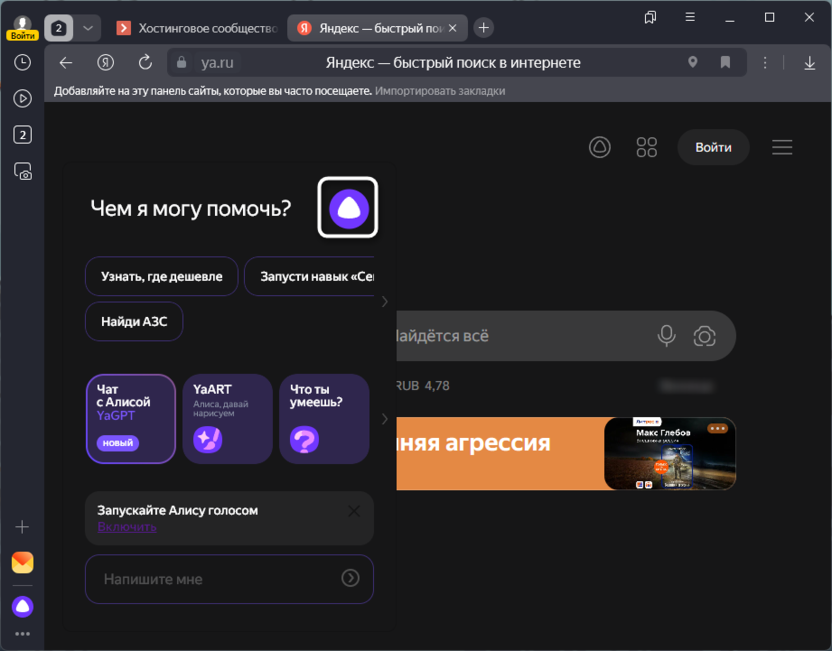Click the Напишите мне input field

(x=229, y=579)
